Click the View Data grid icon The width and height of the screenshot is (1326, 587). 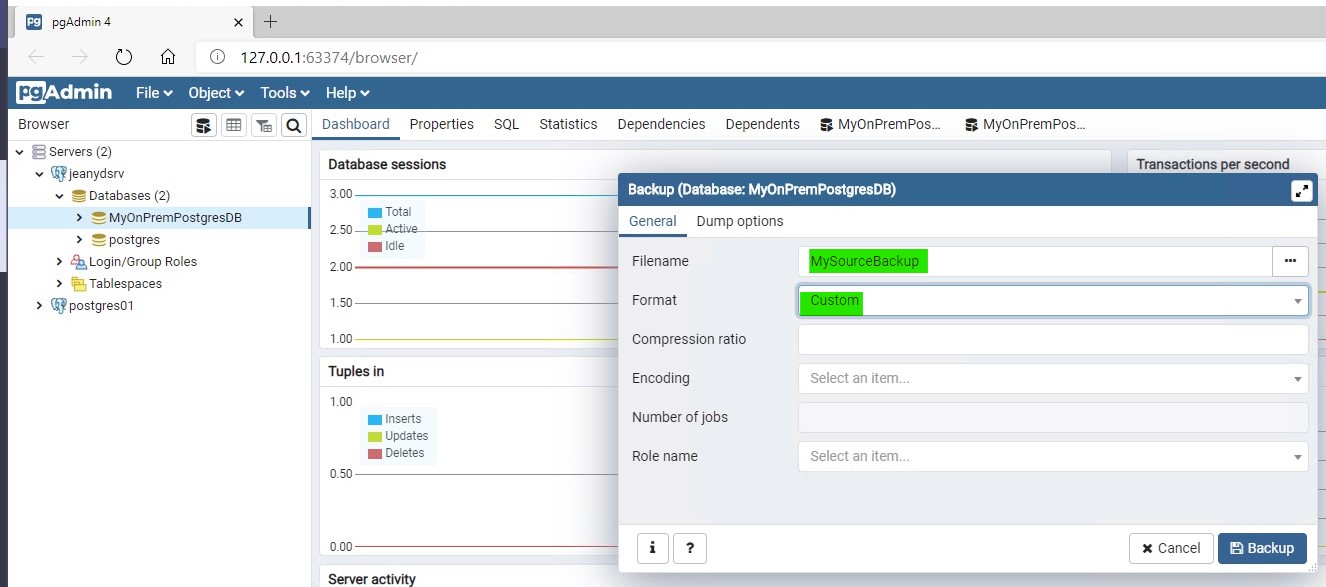click(234, 125)
